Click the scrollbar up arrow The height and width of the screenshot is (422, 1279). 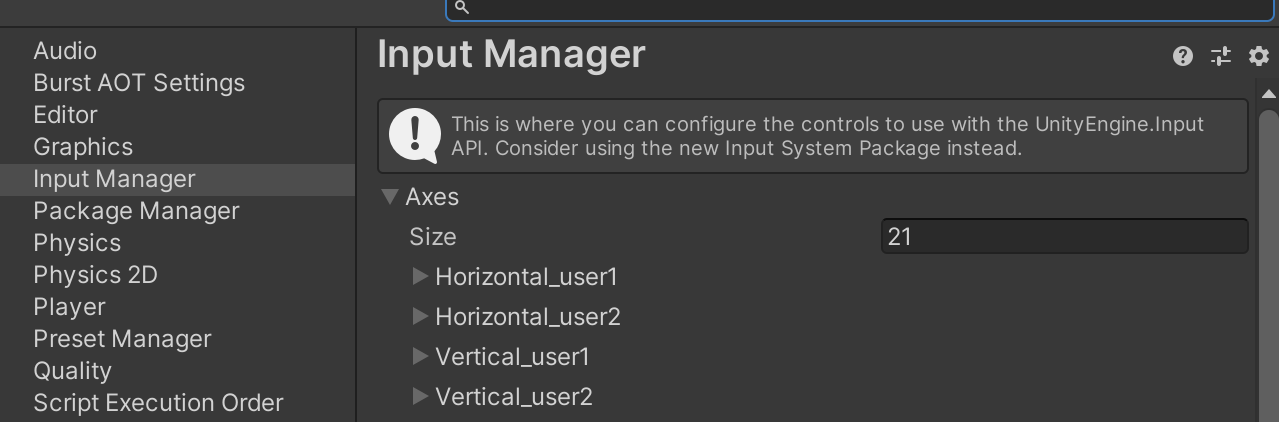[x=1269, y=93]
